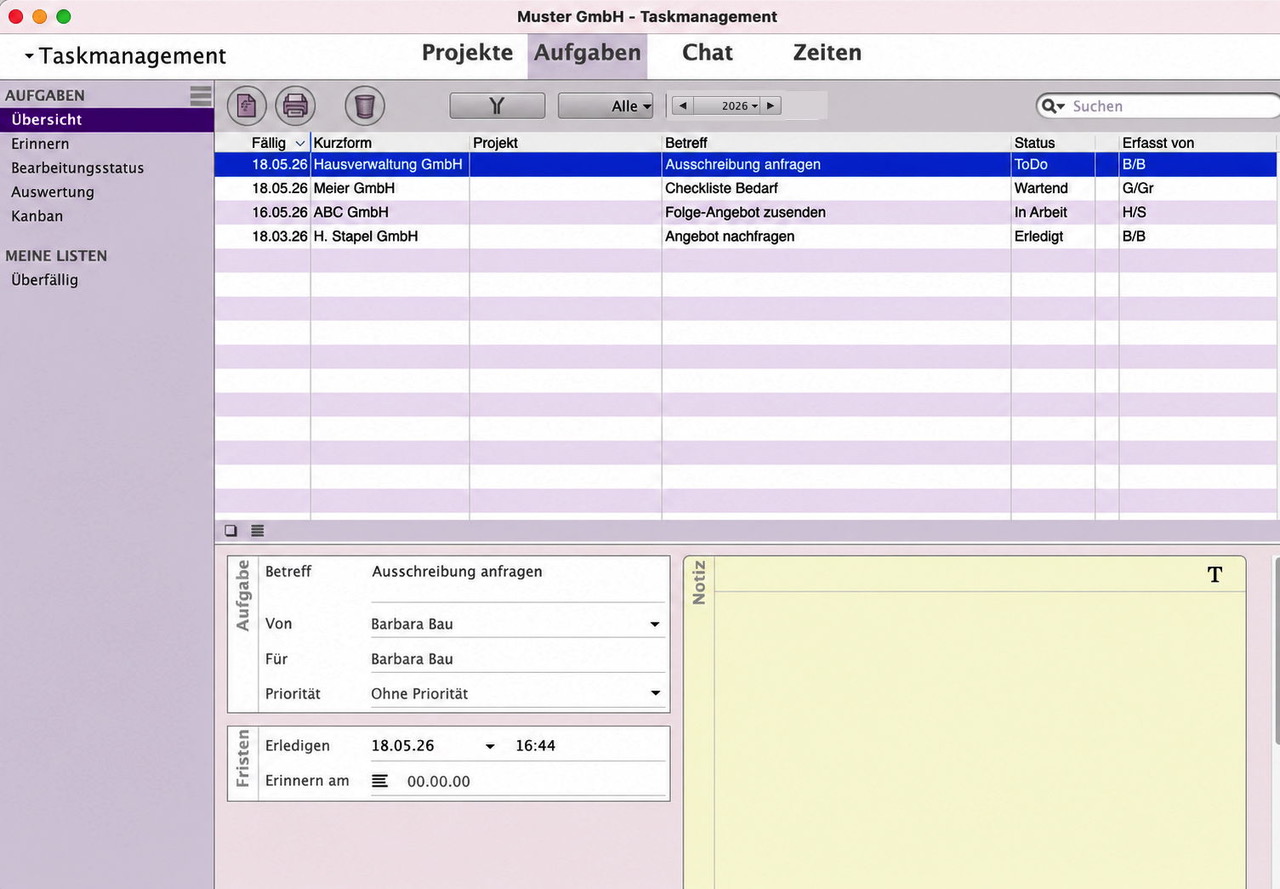Viewport: 1280px width, 889px height.
Task: Print the task list
Action: tap(295, 105)
